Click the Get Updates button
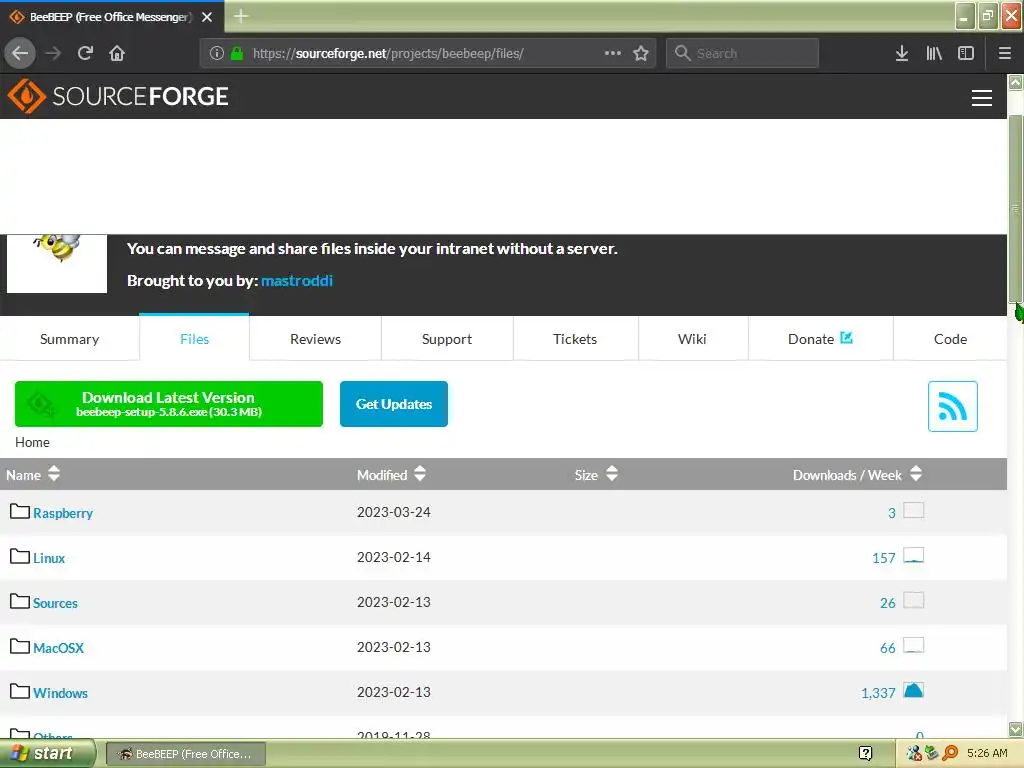Viewport: 1024px width, 768px height. (394, 404)
